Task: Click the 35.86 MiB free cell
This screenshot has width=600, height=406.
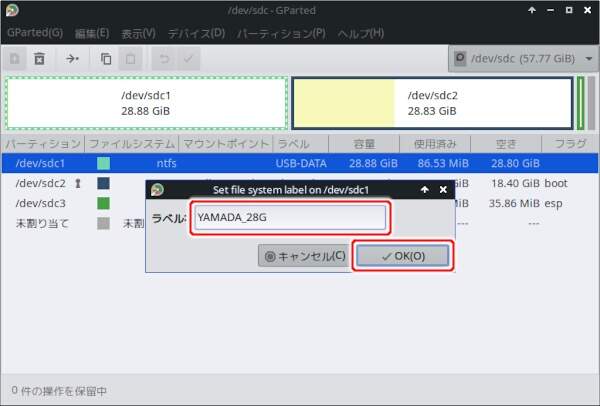Action: (514, 203)
